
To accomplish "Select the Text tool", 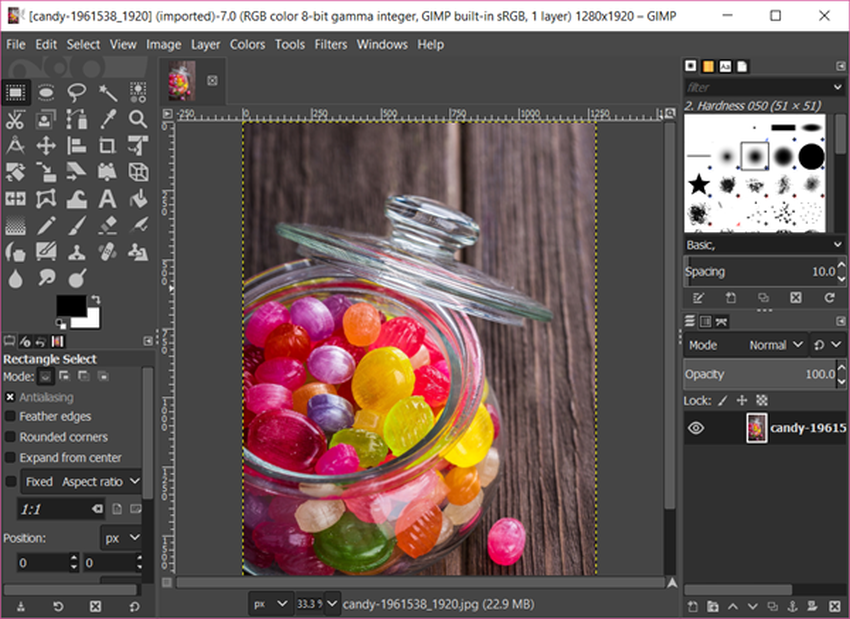I will pyautogui.click(x=107, y=198).
